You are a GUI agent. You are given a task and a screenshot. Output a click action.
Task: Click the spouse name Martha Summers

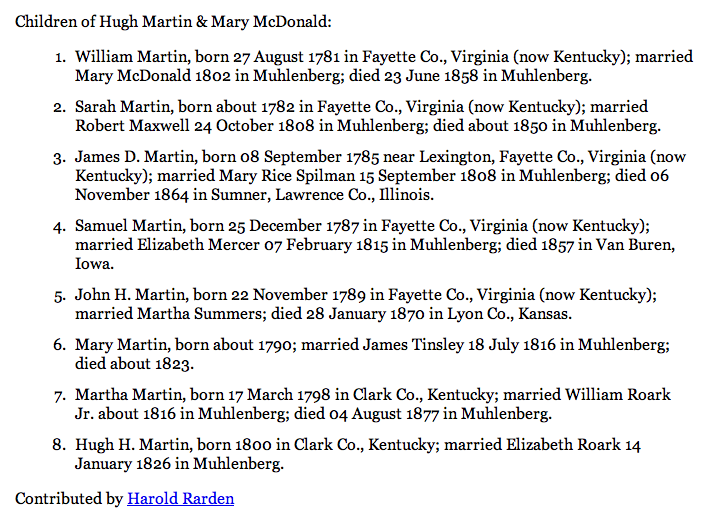[199, 314]
